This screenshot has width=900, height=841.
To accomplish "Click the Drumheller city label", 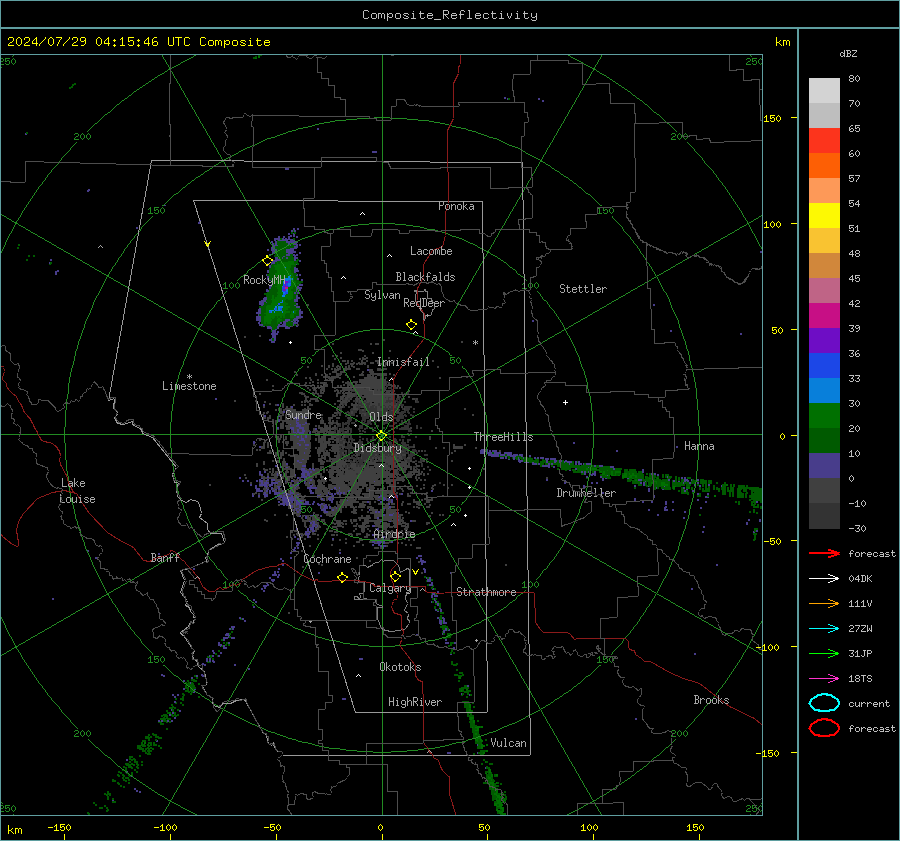I will 586,493.
